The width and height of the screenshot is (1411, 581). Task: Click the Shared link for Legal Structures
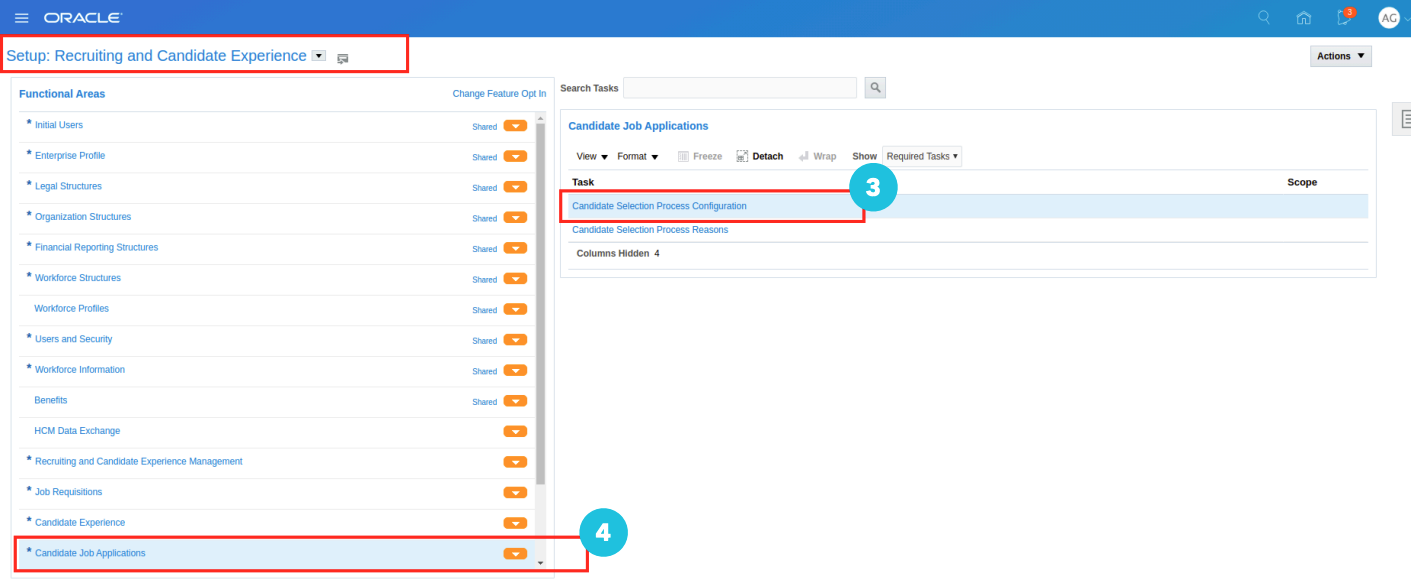point(485,188)
